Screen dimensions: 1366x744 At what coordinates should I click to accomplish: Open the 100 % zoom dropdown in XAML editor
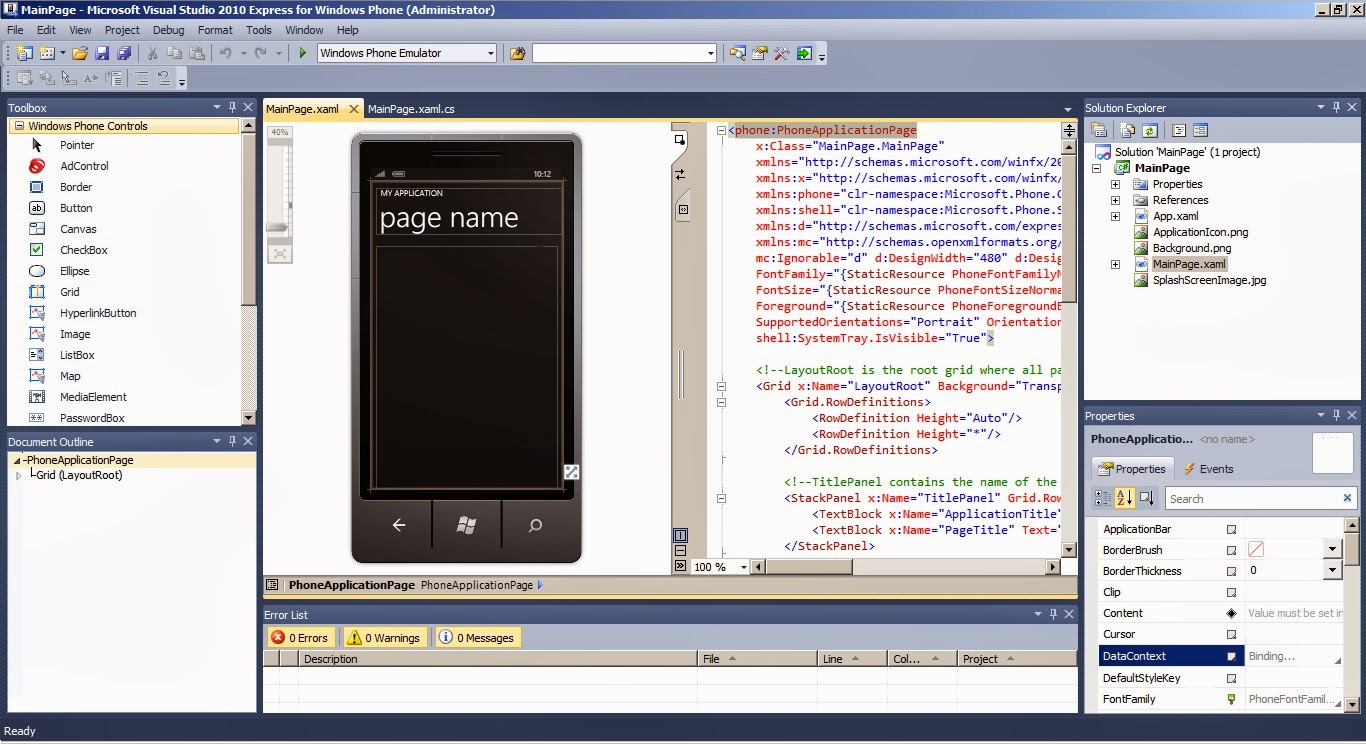744,567
